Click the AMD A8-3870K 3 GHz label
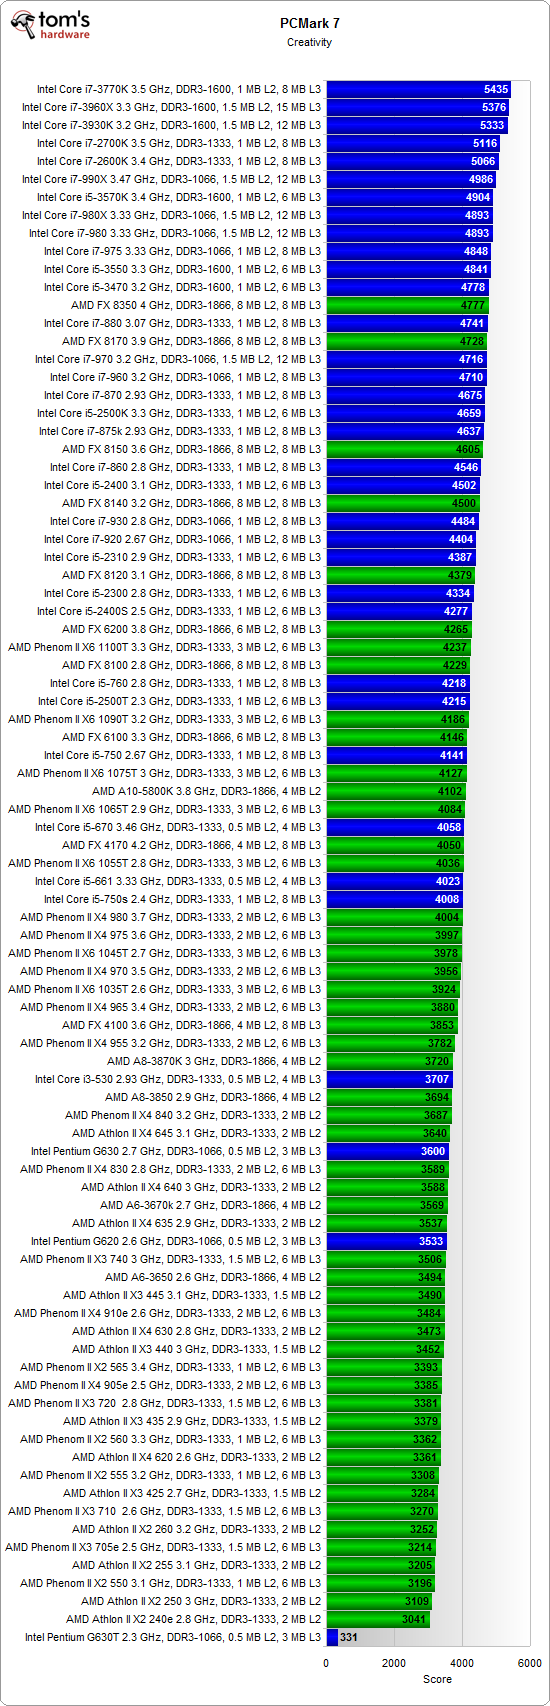Image resolution: width=550 pixels, height=1706 pixels. click(x=214, y=1061)
